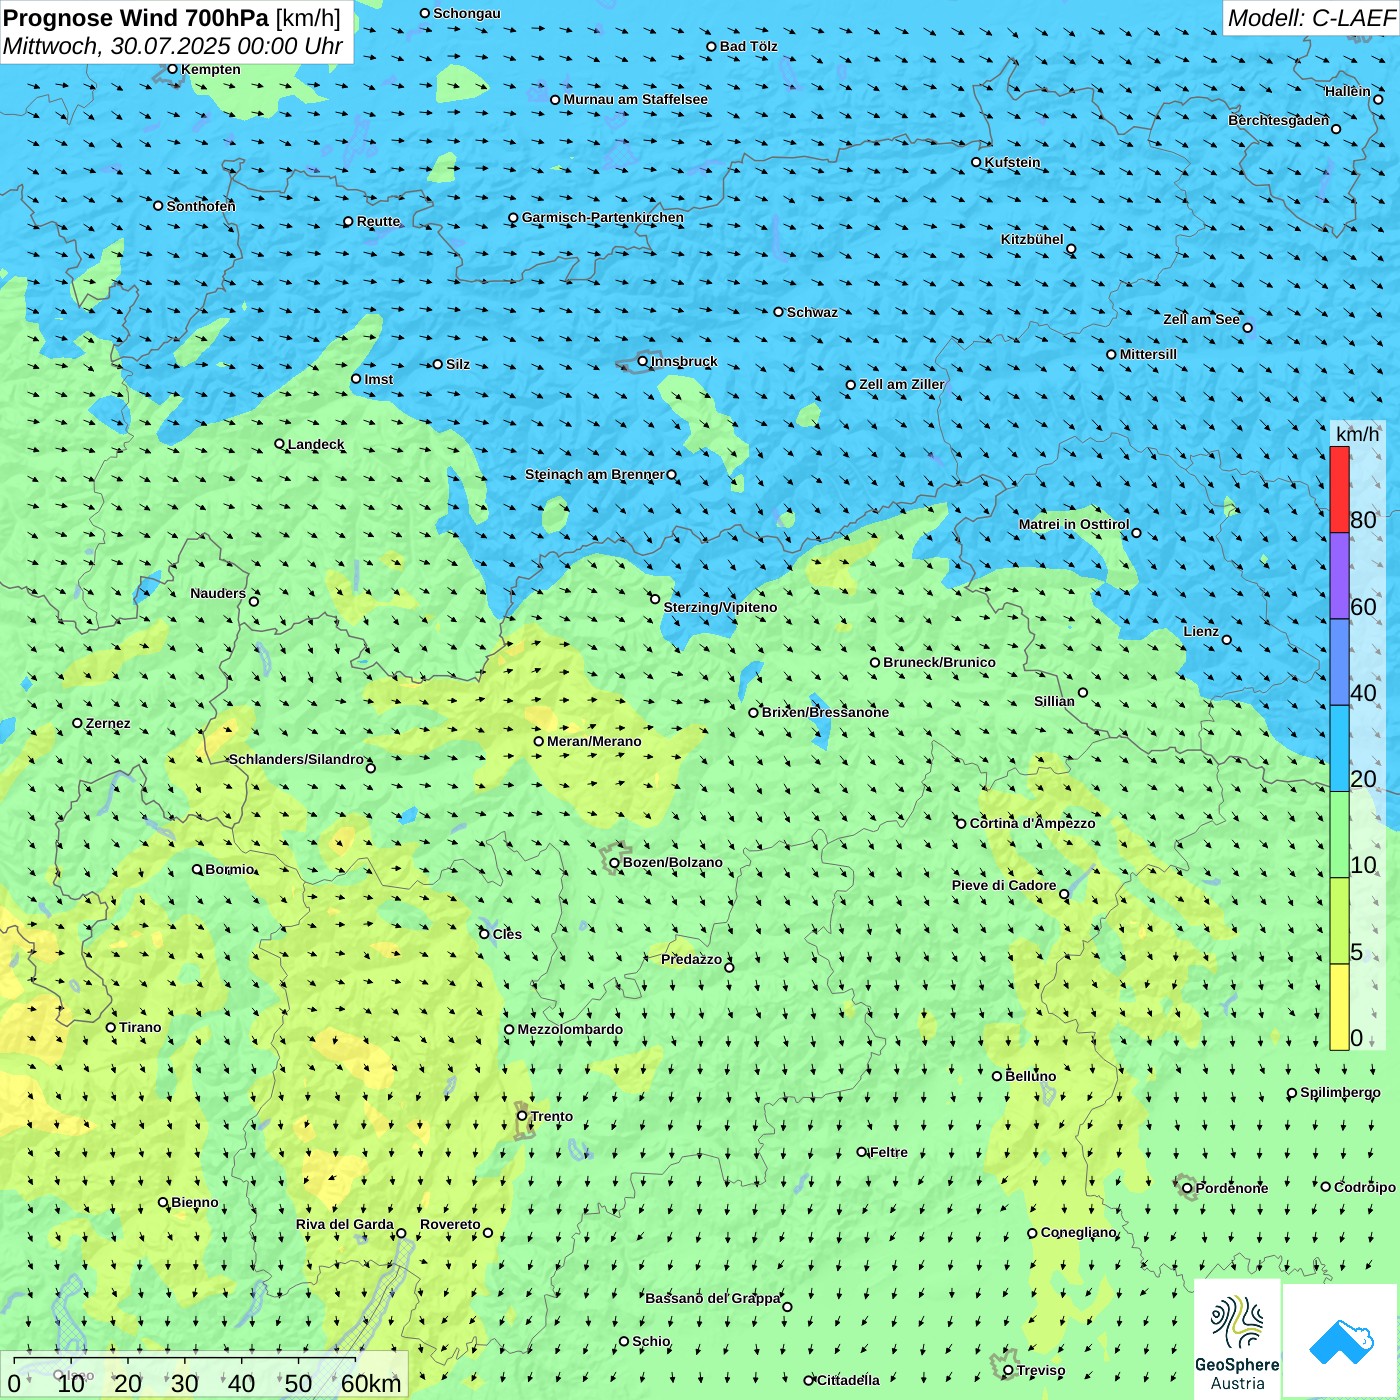Click the Schio town label

coord(651,1341)
